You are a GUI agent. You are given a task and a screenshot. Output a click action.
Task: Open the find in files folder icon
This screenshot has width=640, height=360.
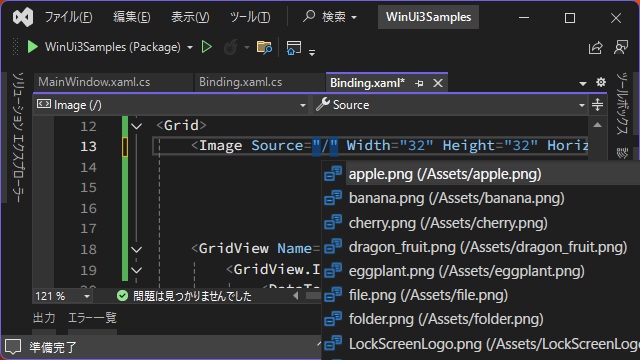(264, 47)
